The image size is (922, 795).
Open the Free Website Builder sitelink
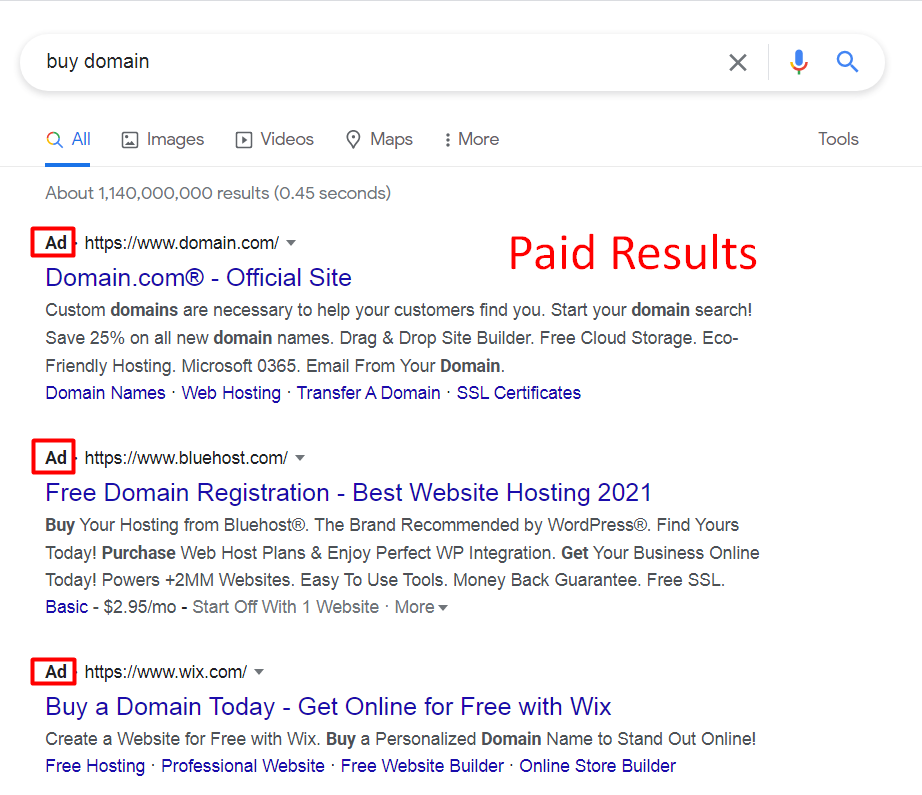[x=422, y=766]
